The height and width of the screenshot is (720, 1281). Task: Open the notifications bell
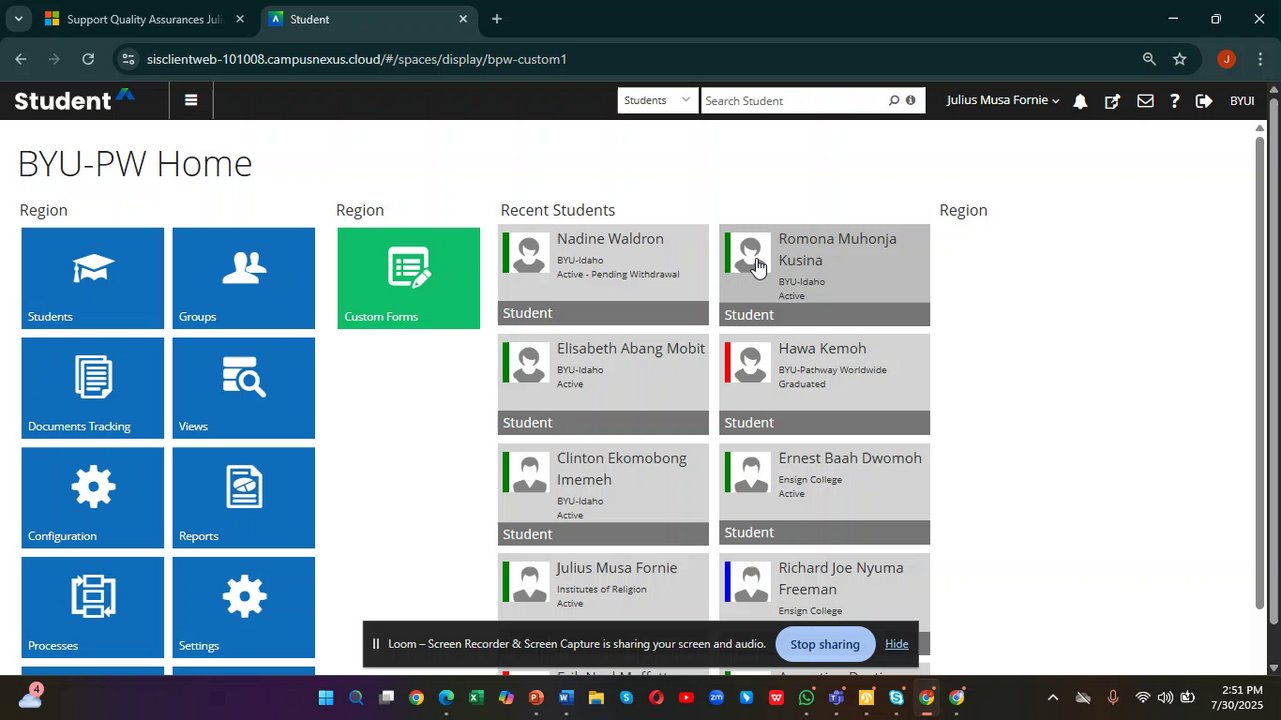pyautogui.click(x=1080, y=101)
